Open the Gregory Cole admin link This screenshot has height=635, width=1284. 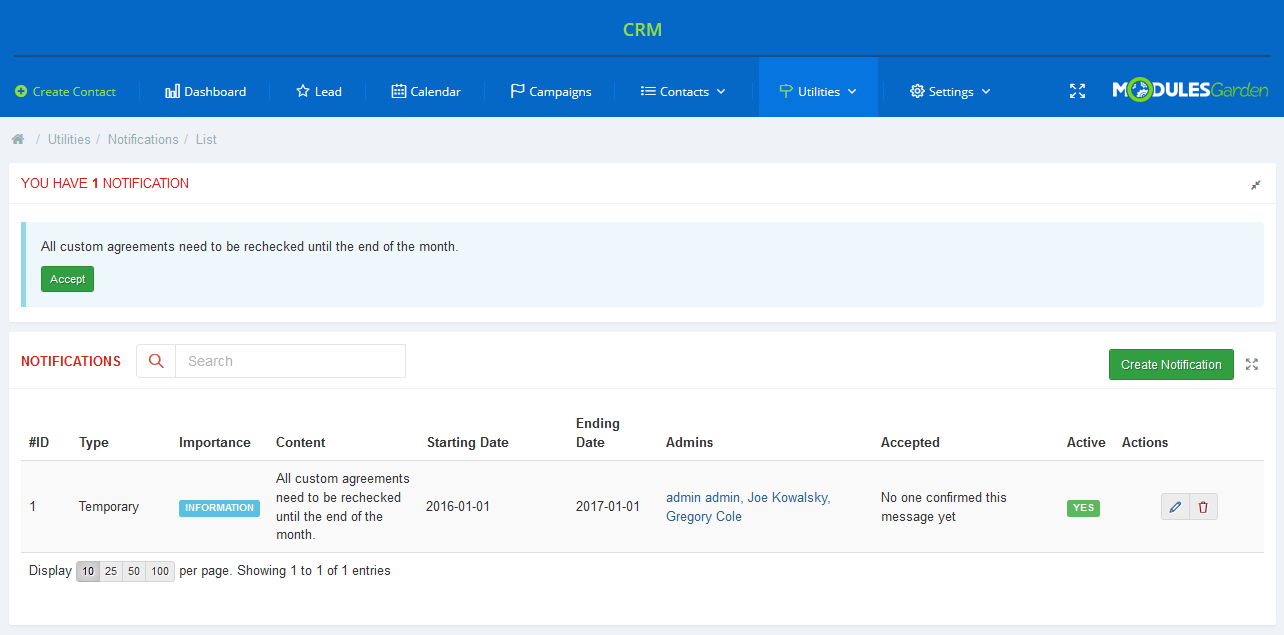click(704, 517)
